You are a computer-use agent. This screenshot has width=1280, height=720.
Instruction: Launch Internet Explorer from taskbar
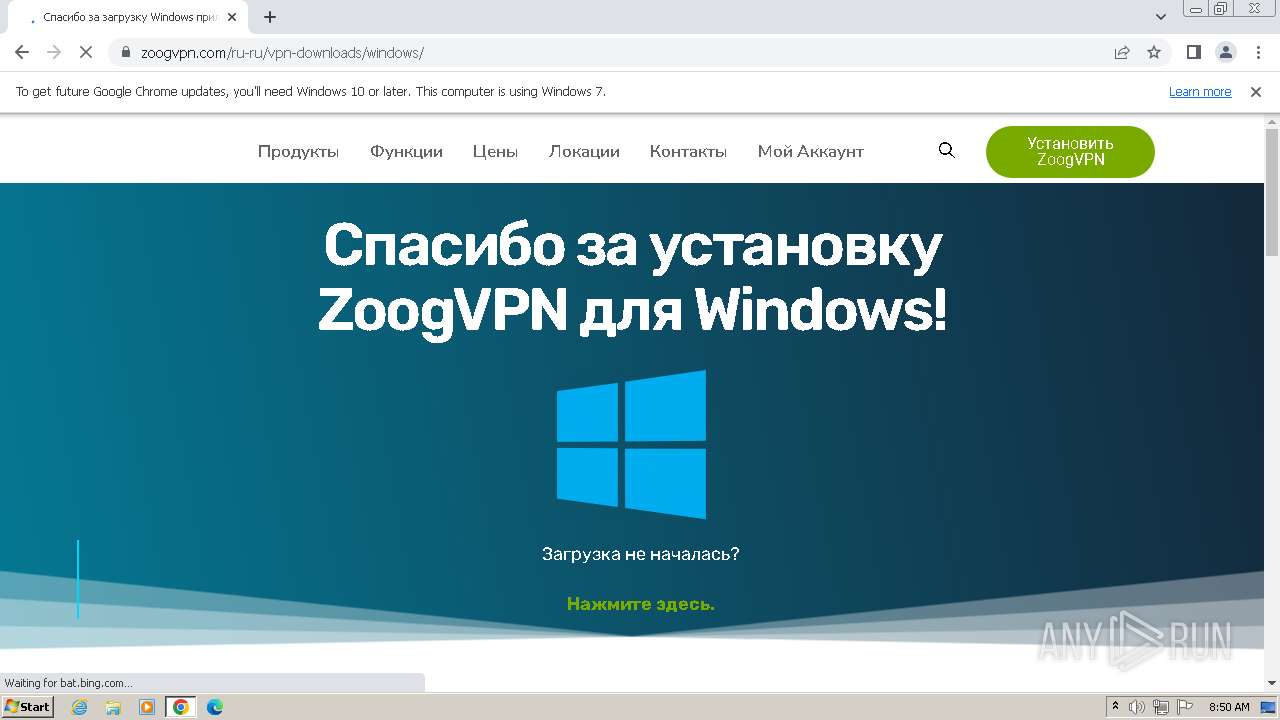click(80, 707)
